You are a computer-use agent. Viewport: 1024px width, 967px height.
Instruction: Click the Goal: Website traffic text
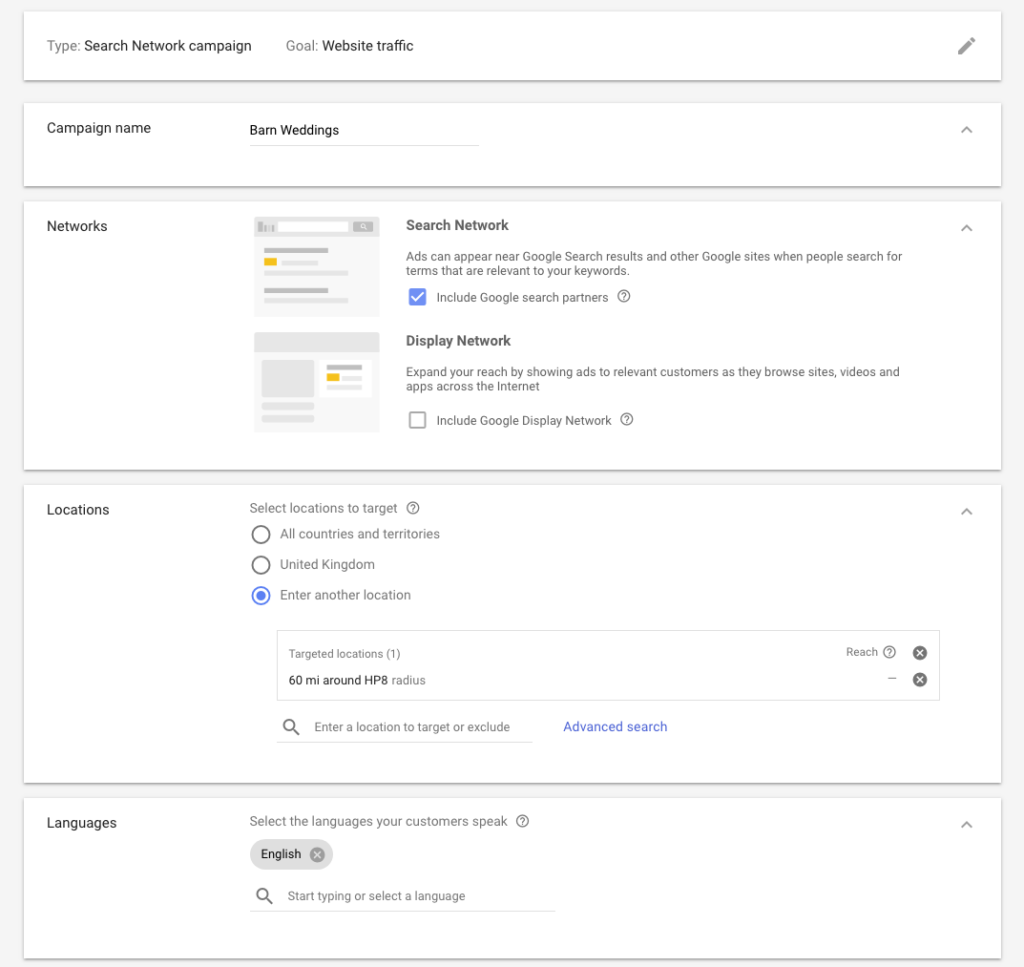click(x=349, y=46)
